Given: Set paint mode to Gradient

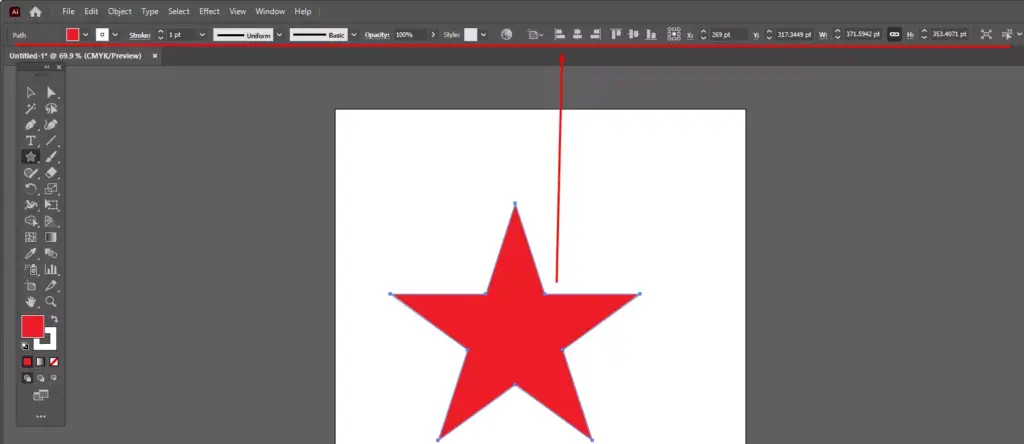Looking at the screenshot, I should pyautogui.click(x=40, y=362).
